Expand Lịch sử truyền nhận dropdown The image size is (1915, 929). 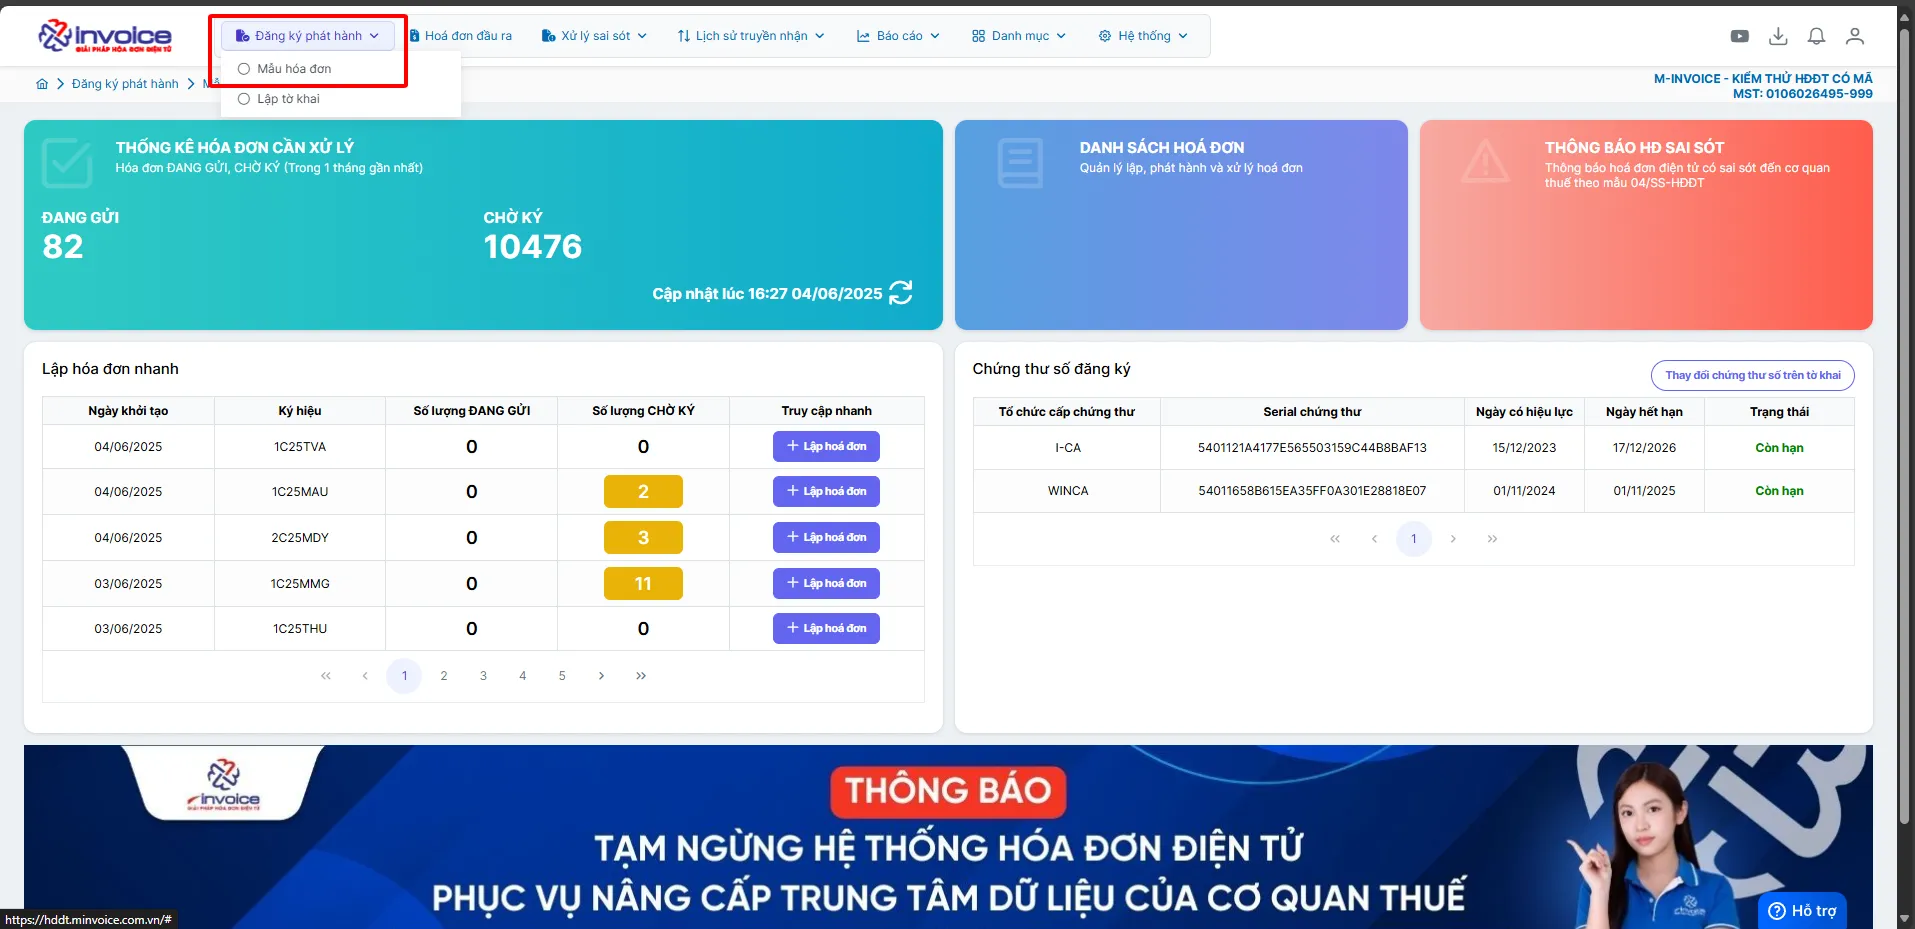point(751,36)
